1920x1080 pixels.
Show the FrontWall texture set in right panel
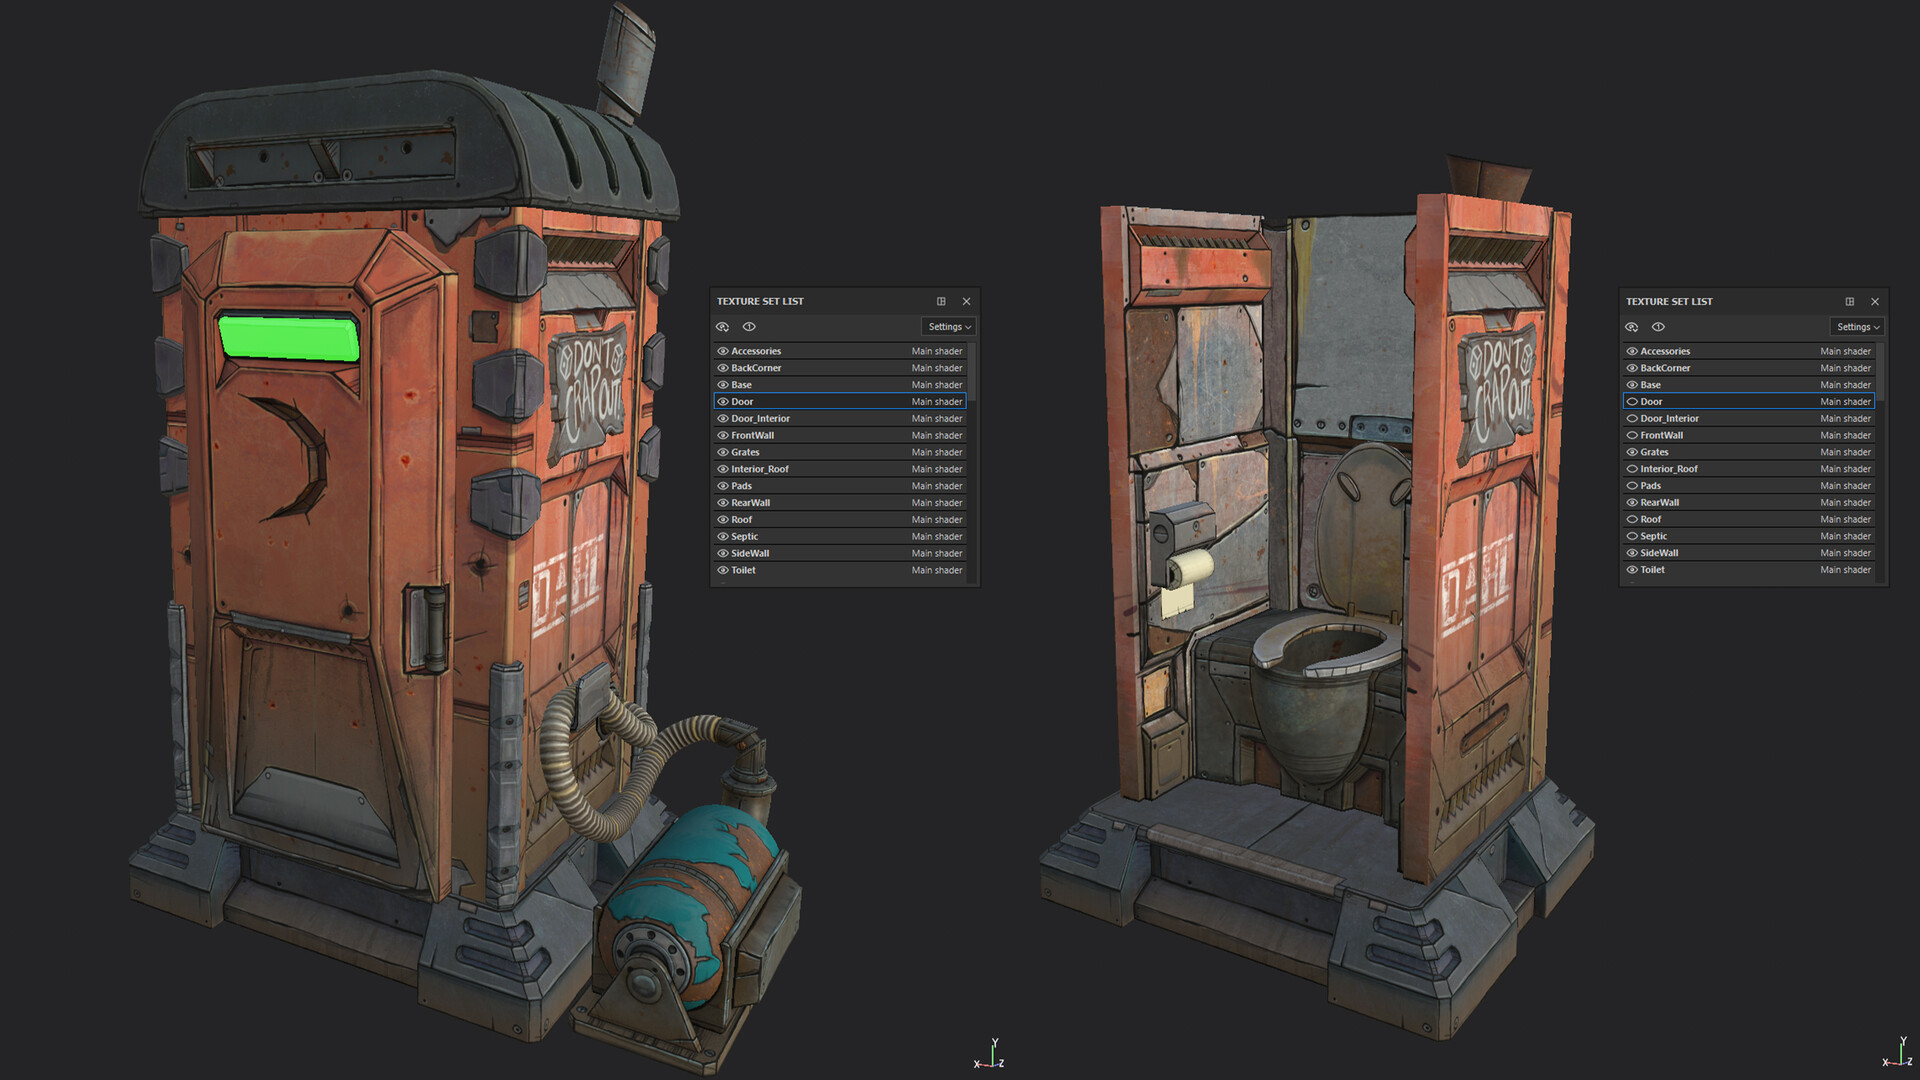tap(1632, 435)
